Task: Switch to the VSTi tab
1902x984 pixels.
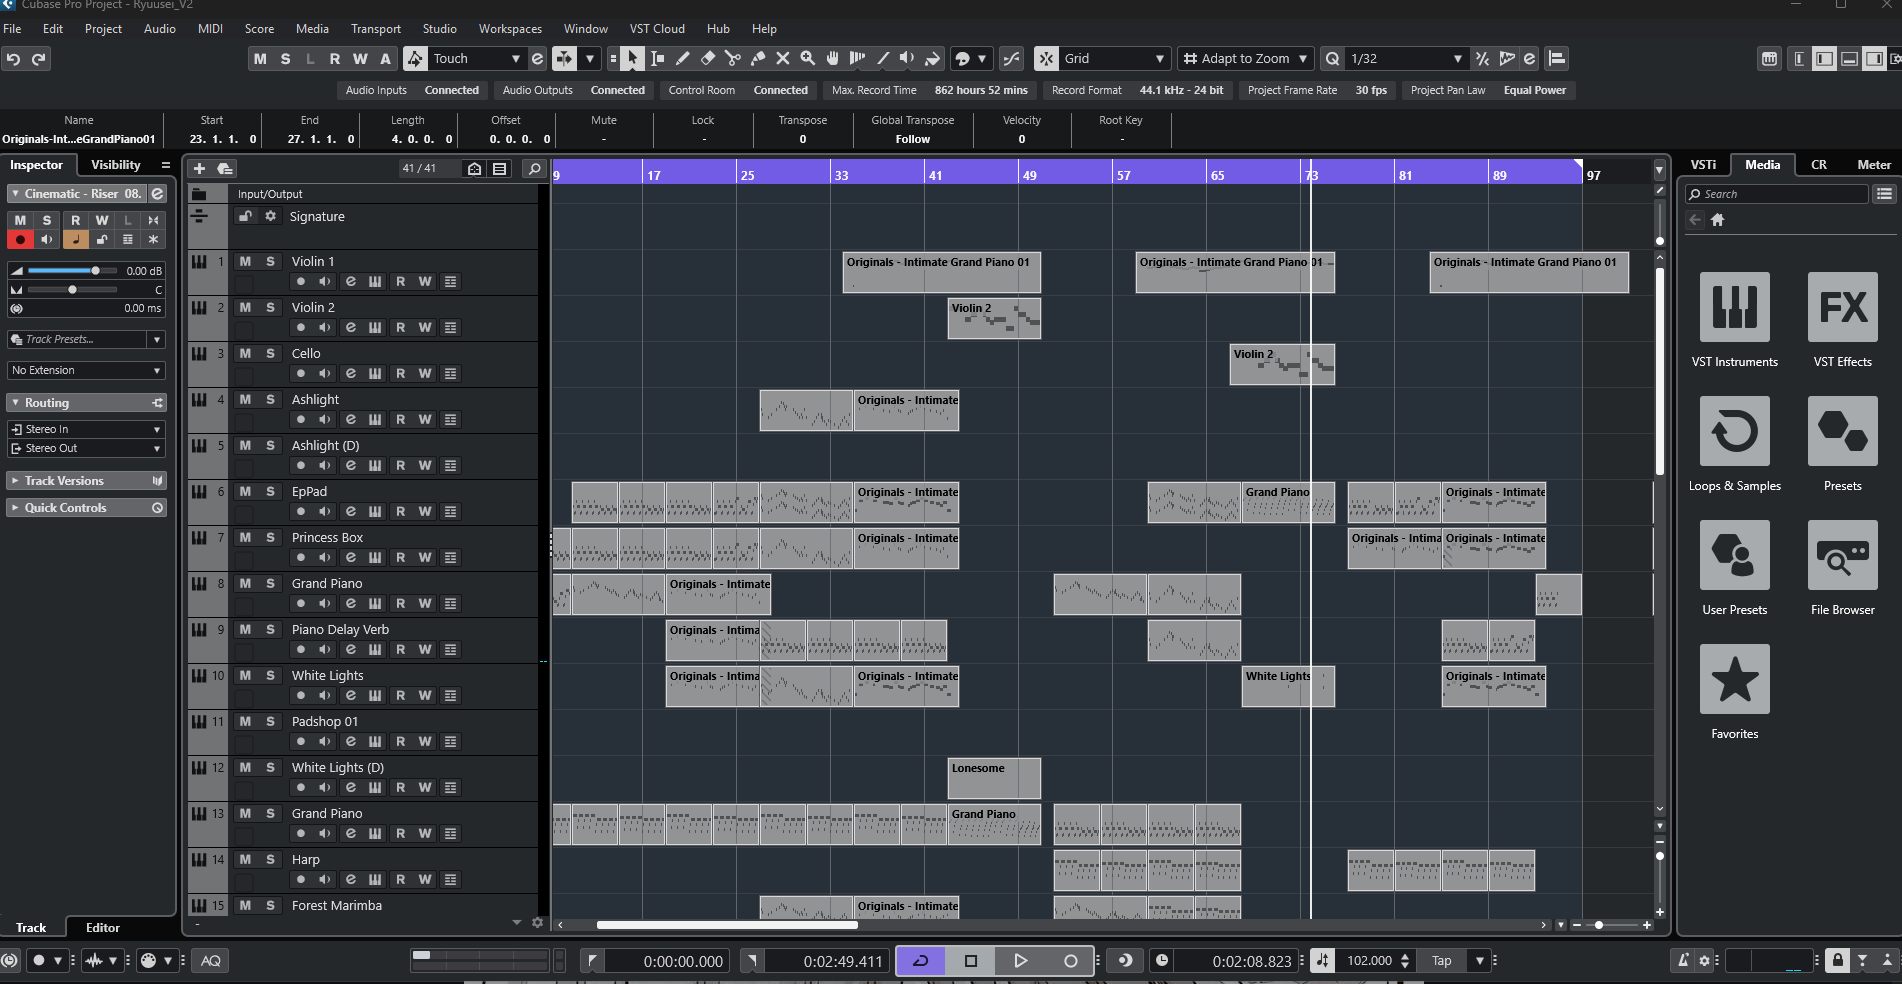Action: pos(1703,165)
